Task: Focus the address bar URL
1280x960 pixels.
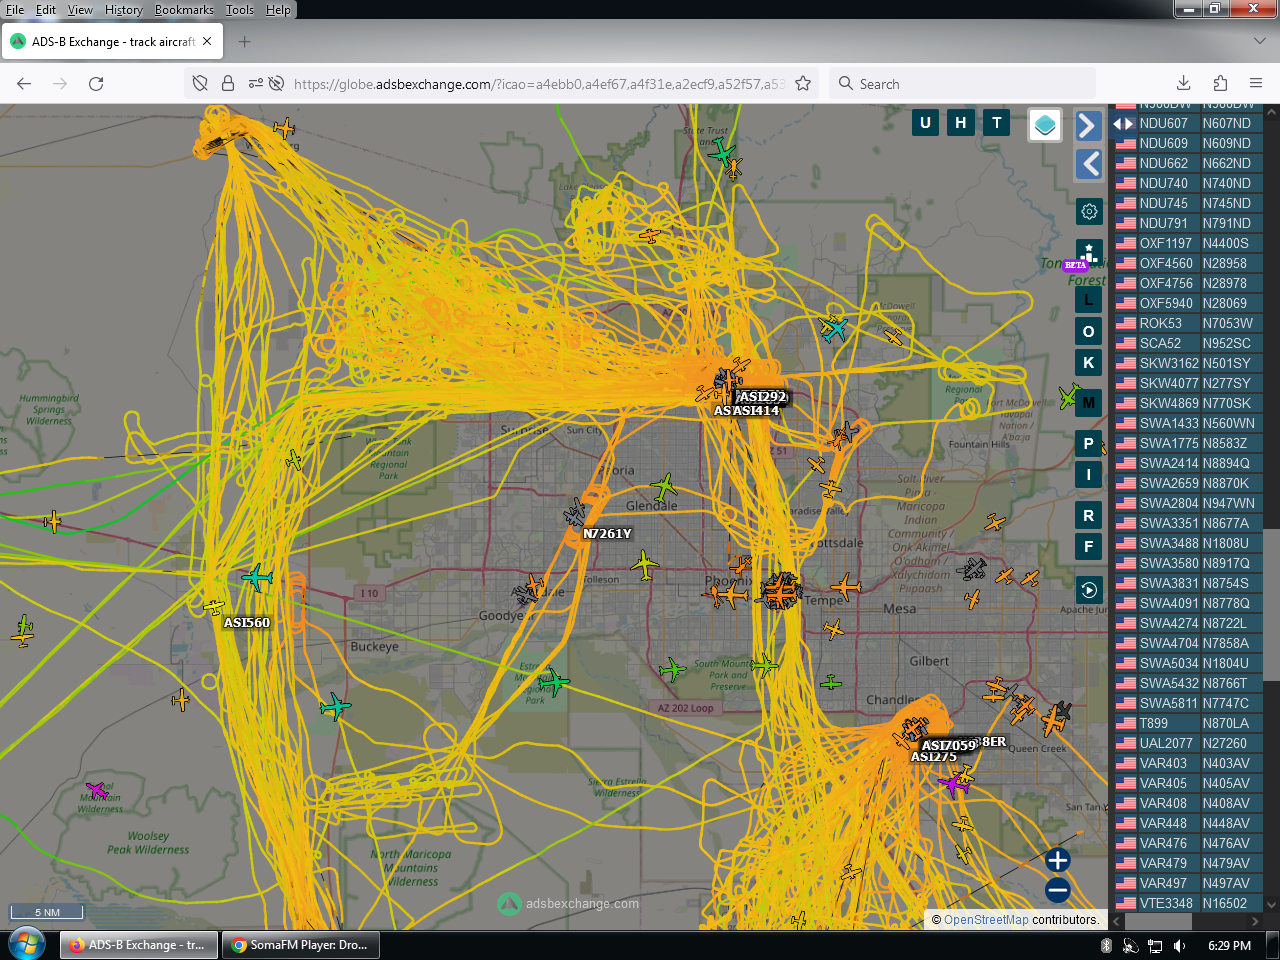Action: pyautogui.click(x=540, y=84)
